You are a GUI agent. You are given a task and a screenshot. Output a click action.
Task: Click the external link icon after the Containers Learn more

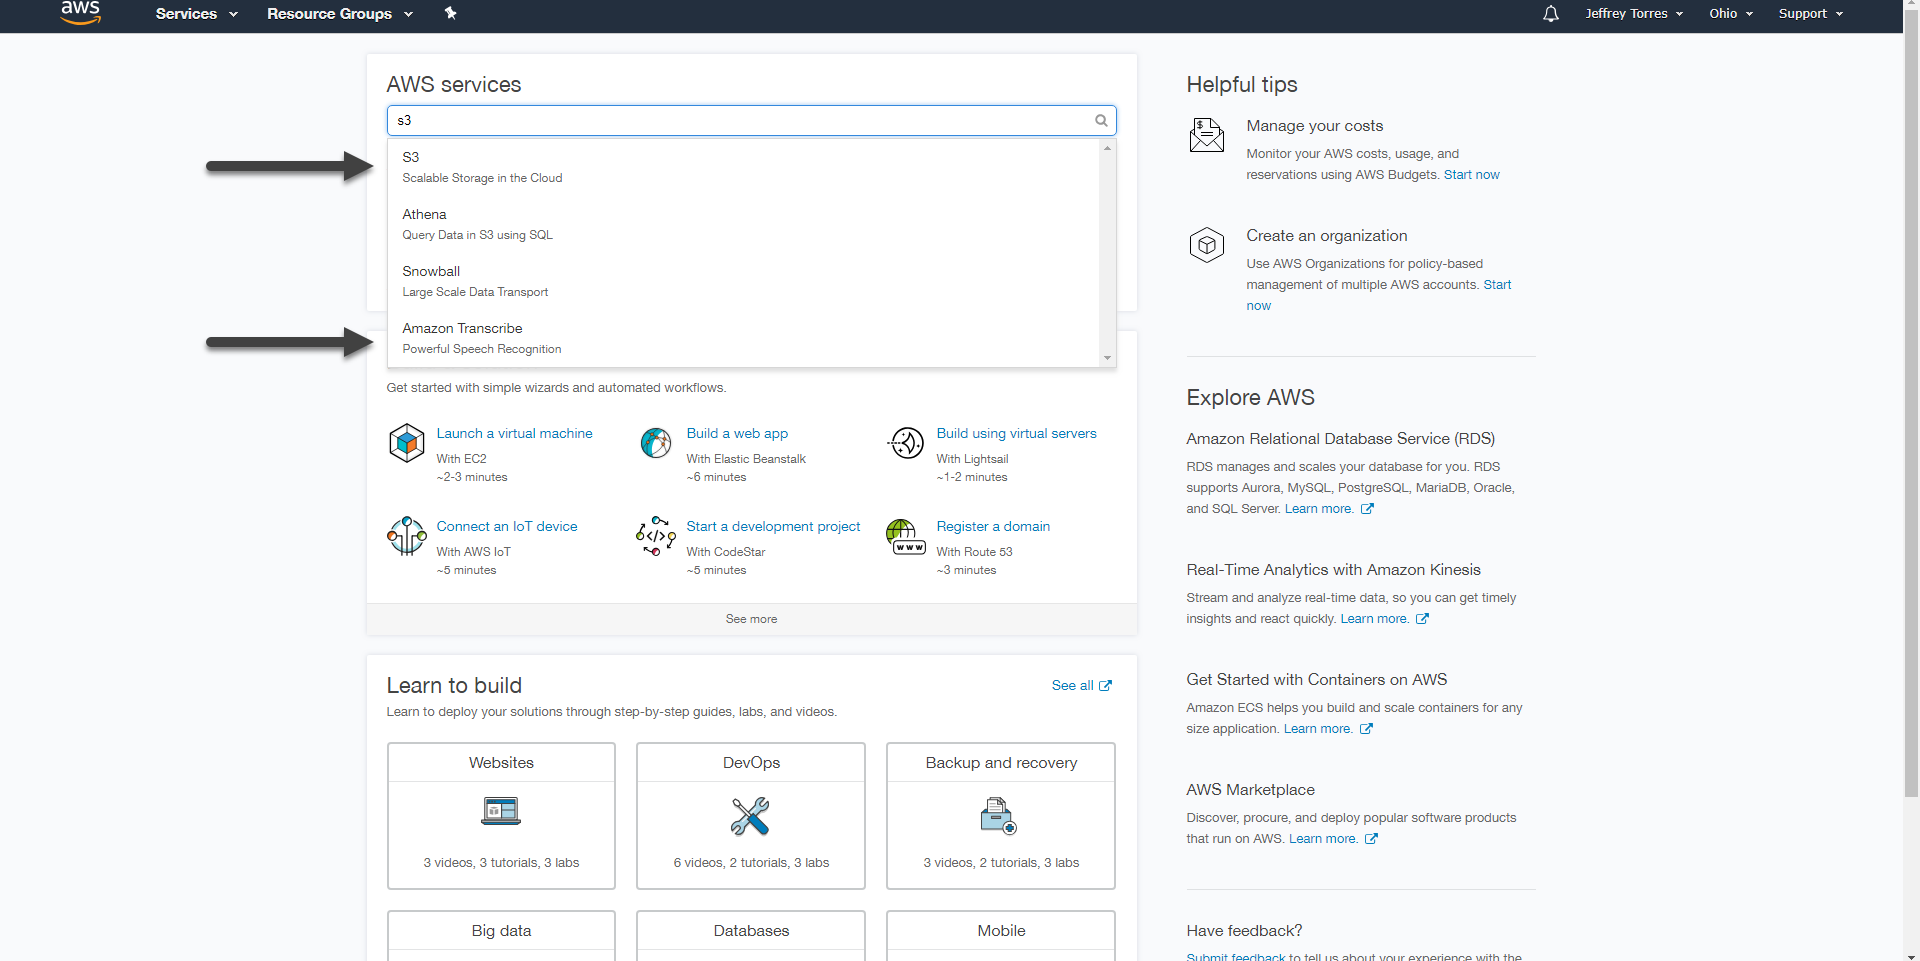pos(1366,729)
